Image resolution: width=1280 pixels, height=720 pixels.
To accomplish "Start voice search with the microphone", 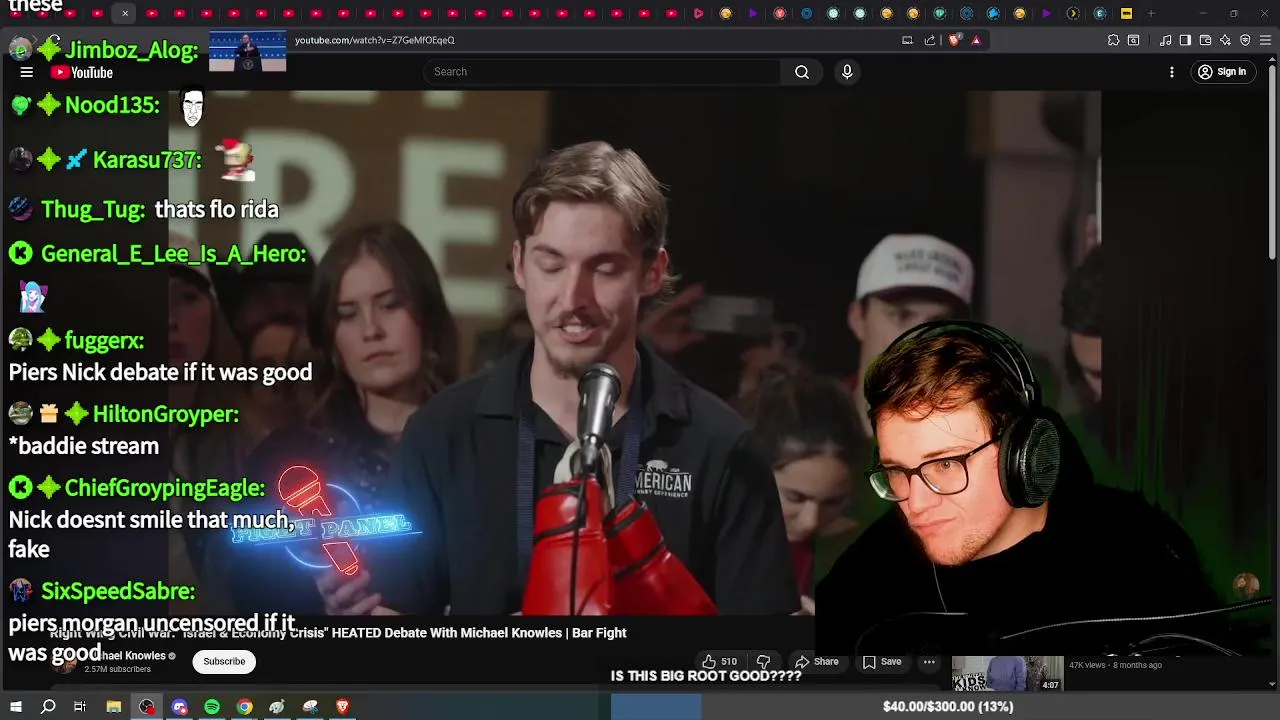I will (x=847, y=72).
